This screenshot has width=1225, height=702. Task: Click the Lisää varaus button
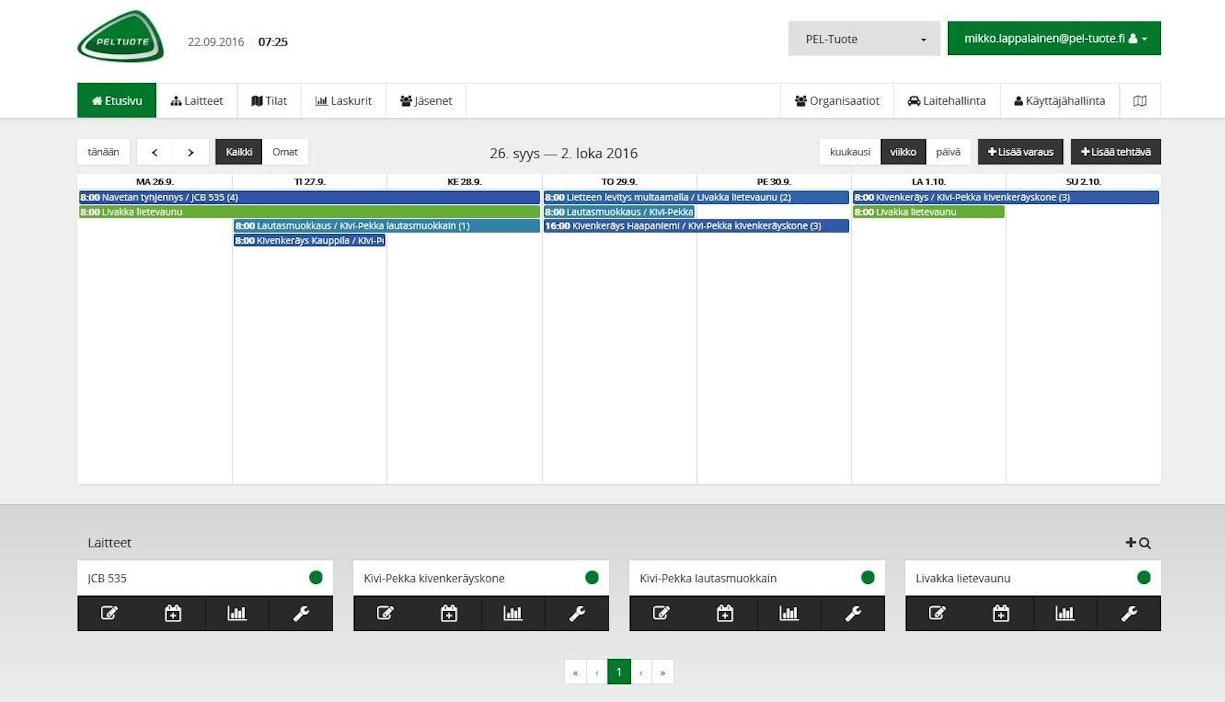tap(1020, 152)
